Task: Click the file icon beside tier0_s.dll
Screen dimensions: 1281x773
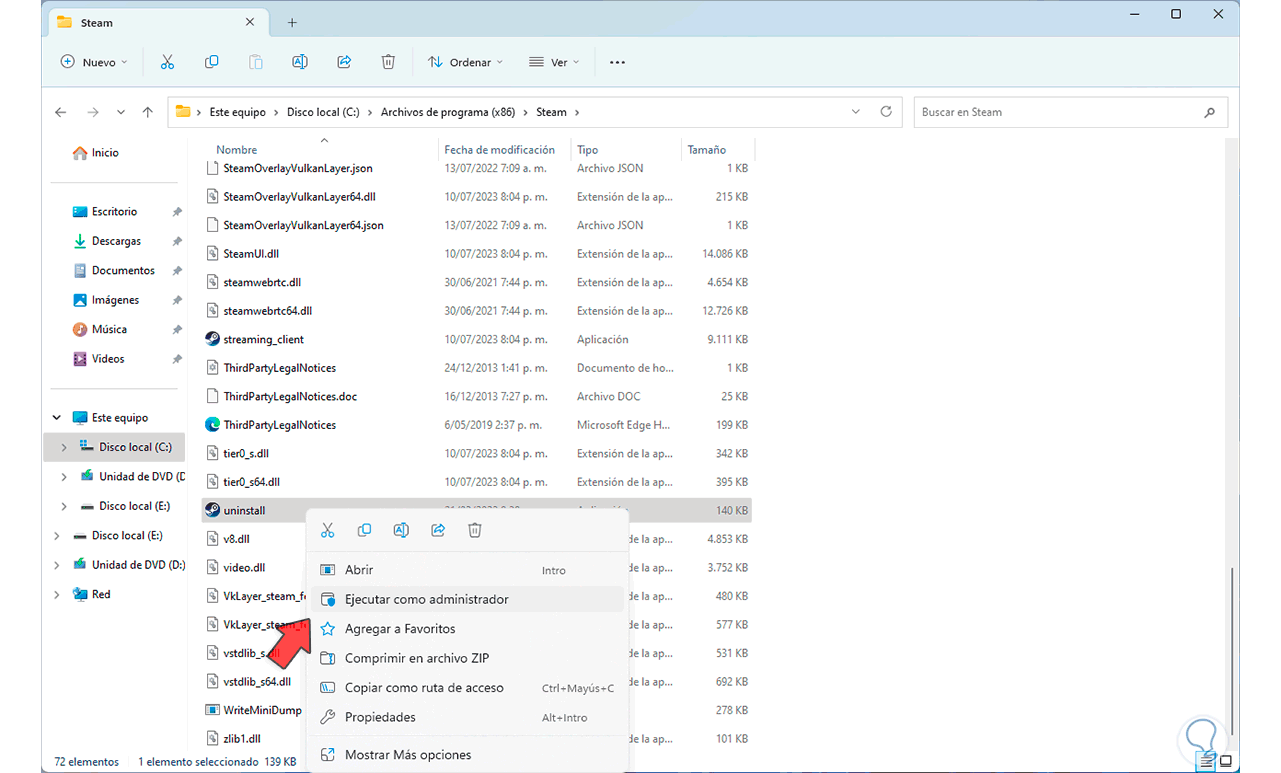Action: 212,453
